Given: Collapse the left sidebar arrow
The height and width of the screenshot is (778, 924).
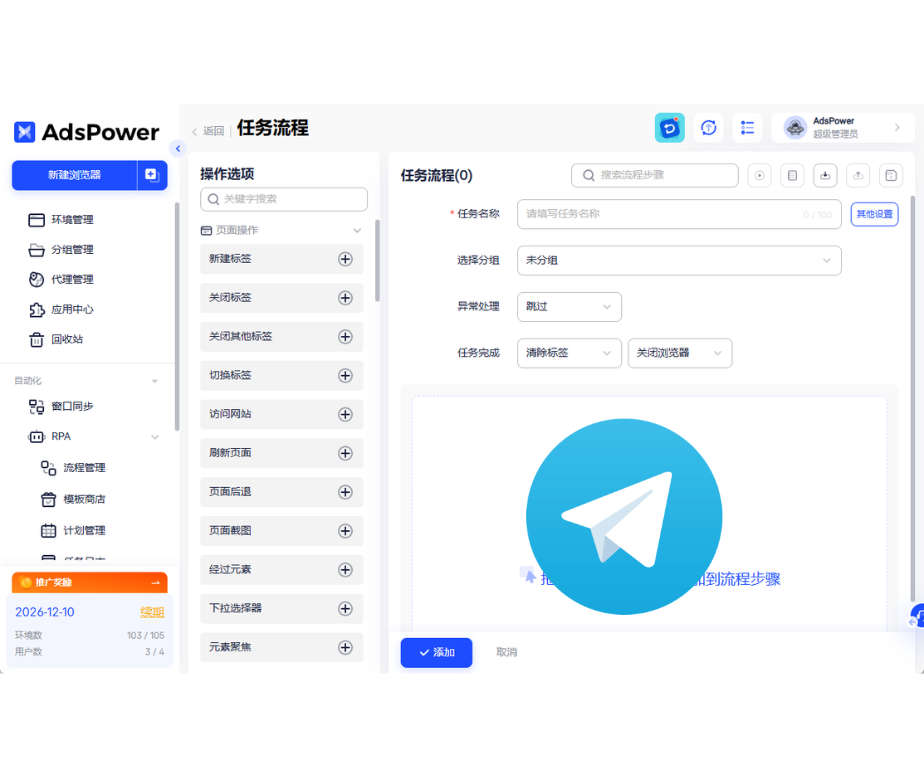Looking at the screenshot, I should click(177, 149).
